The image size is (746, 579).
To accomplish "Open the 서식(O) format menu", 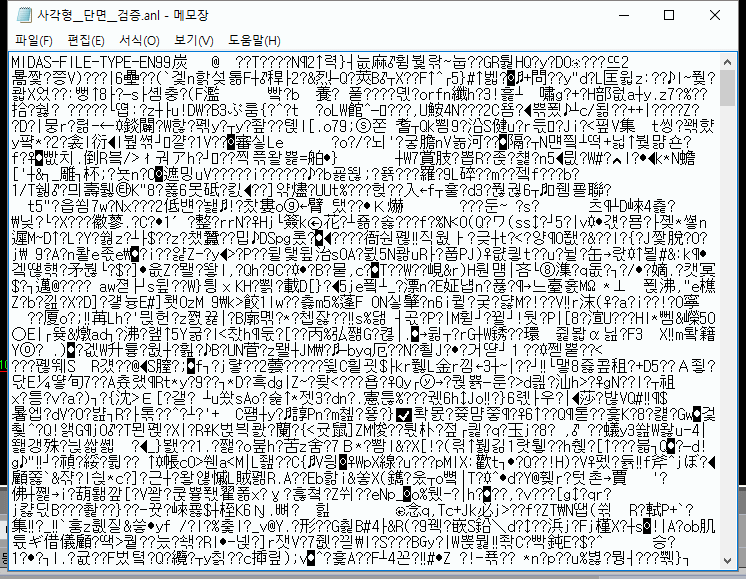I will click(139, 40).
